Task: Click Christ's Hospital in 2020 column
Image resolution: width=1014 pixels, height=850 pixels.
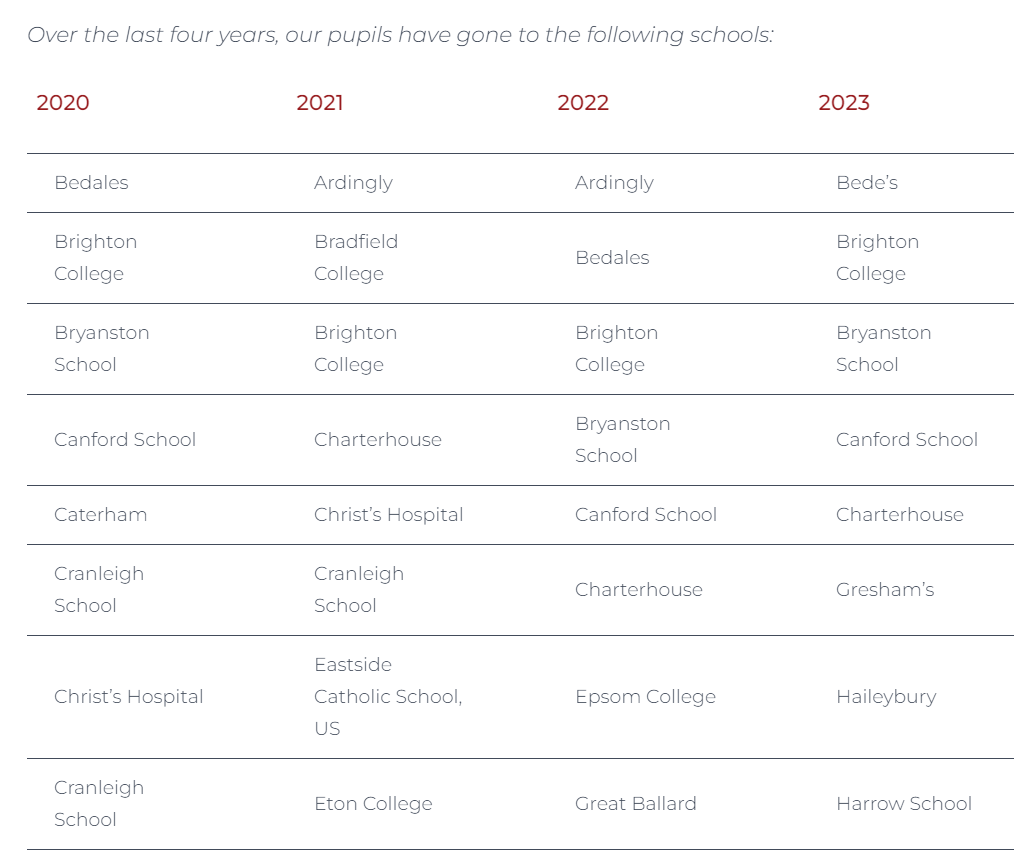Action: click(x=128, y=697)
